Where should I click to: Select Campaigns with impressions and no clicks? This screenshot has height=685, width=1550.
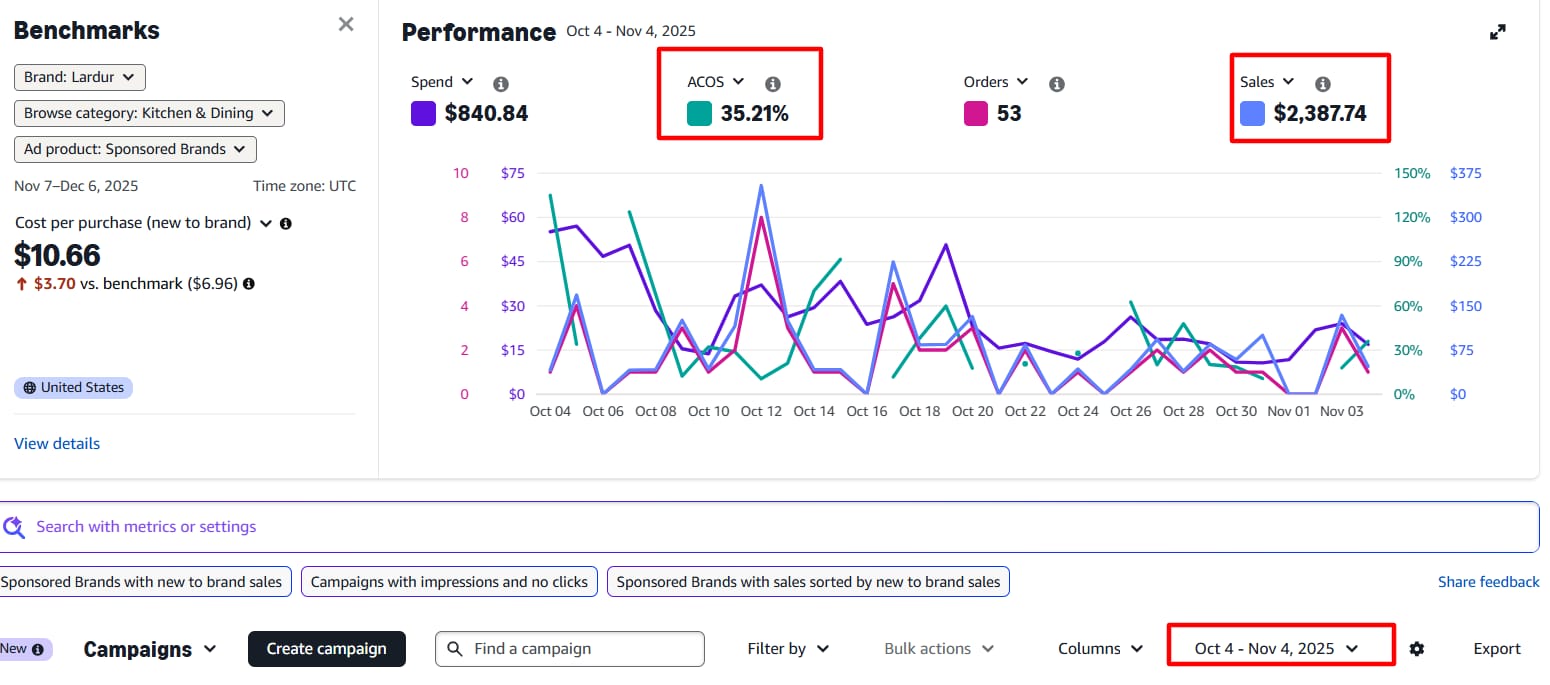coord(449,582)
